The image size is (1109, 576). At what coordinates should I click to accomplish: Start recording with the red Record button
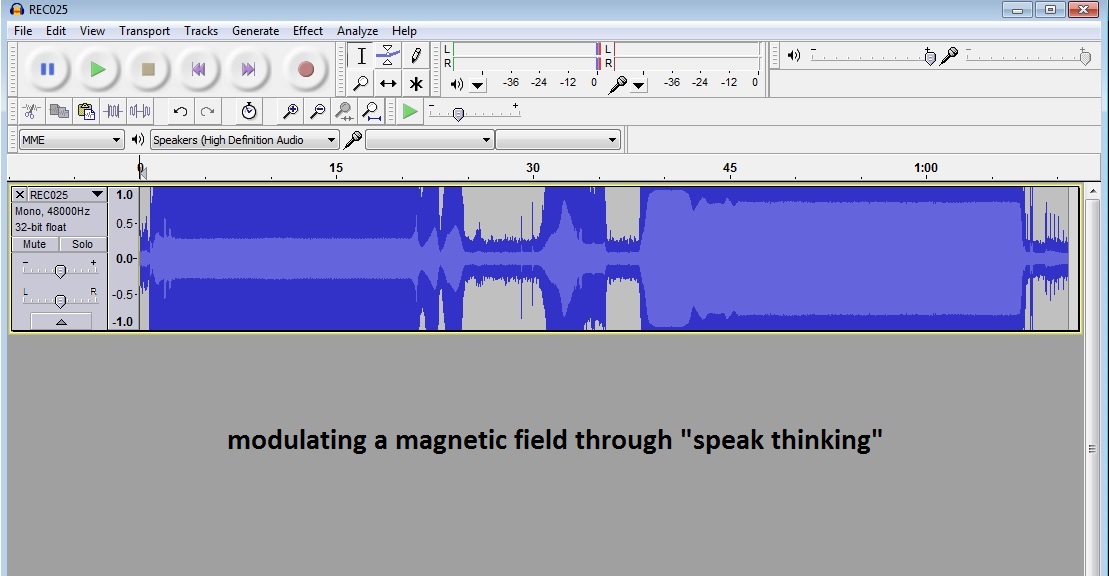[306, 69]
